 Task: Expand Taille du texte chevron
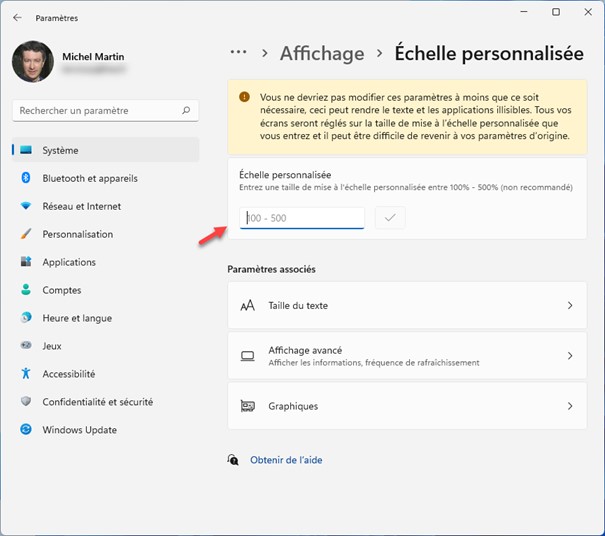[x=570, y=305]
